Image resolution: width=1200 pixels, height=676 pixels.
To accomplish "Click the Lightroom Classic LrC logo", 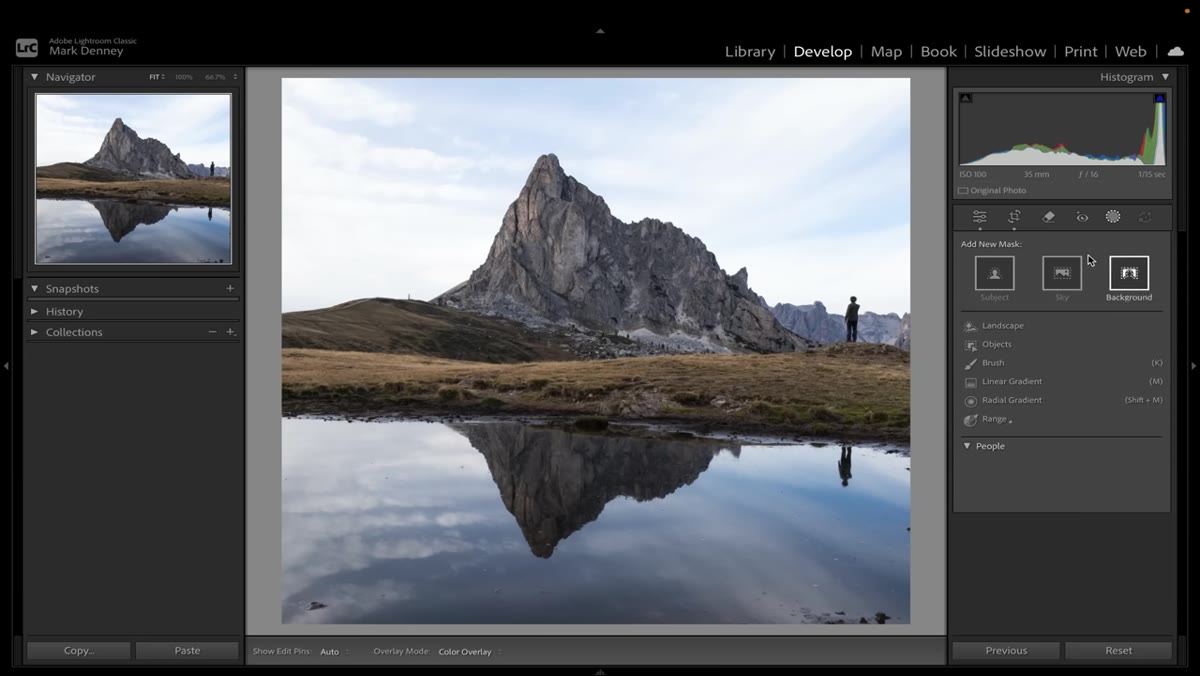I will (x=27, y=47).
